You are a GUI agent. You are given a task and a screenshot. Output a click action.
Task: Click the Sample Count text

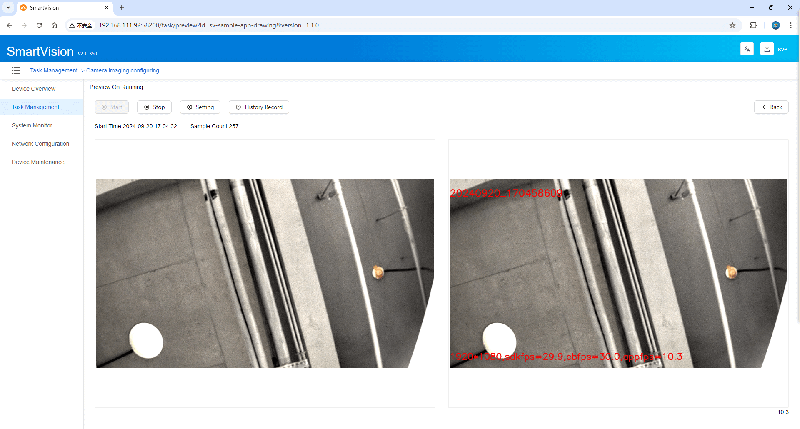pos(214,126)
